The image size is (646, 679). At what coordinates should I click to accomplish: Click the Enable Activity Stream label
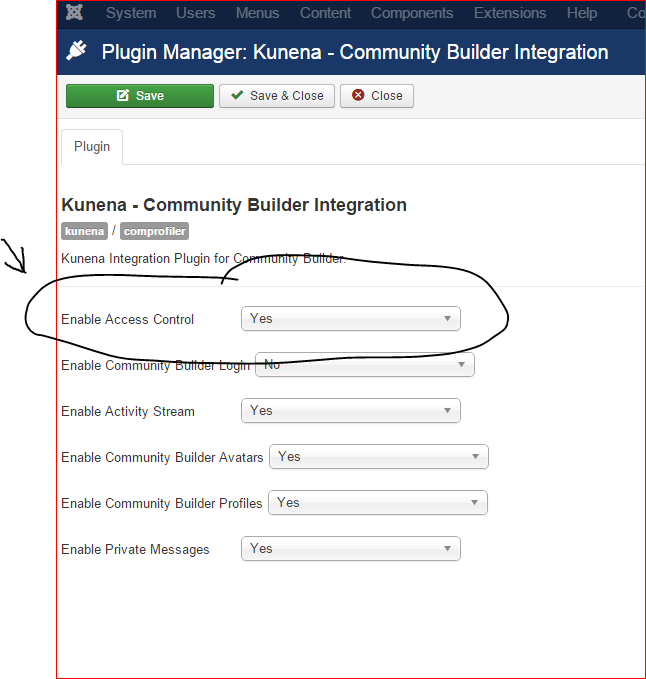pos(128,411)
